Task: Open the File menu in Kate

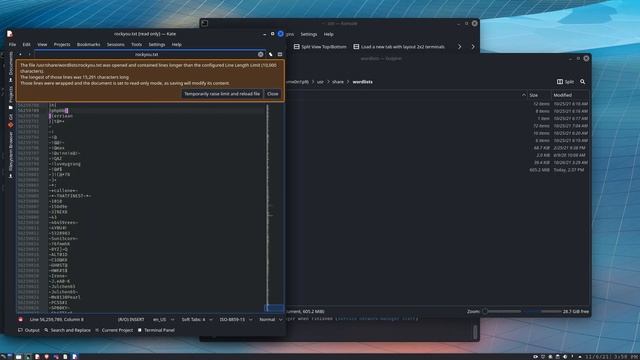Action: pos(13,44)
